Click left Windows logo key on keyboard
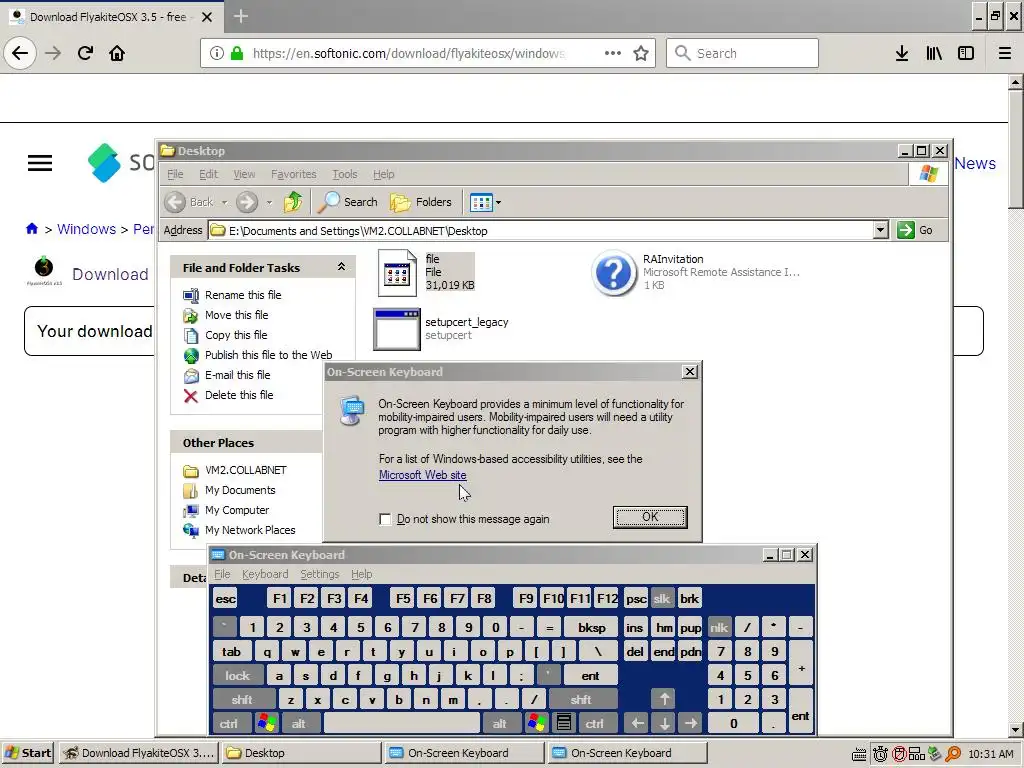Image resolution: width=1024 pixels, height=768 pixels. 266,724
